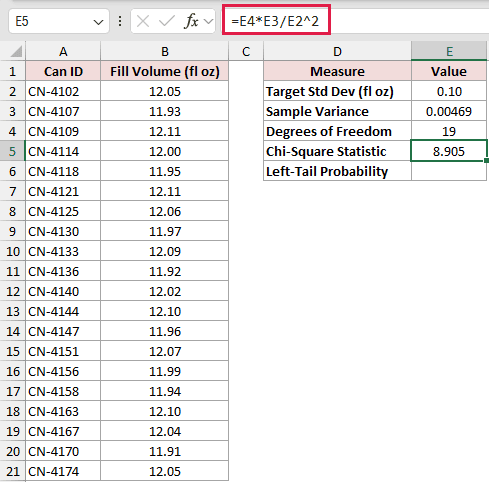Click the Select All corner triangle
The height and width of the screenshot is (482, 489).
click(x=16, y=52)
